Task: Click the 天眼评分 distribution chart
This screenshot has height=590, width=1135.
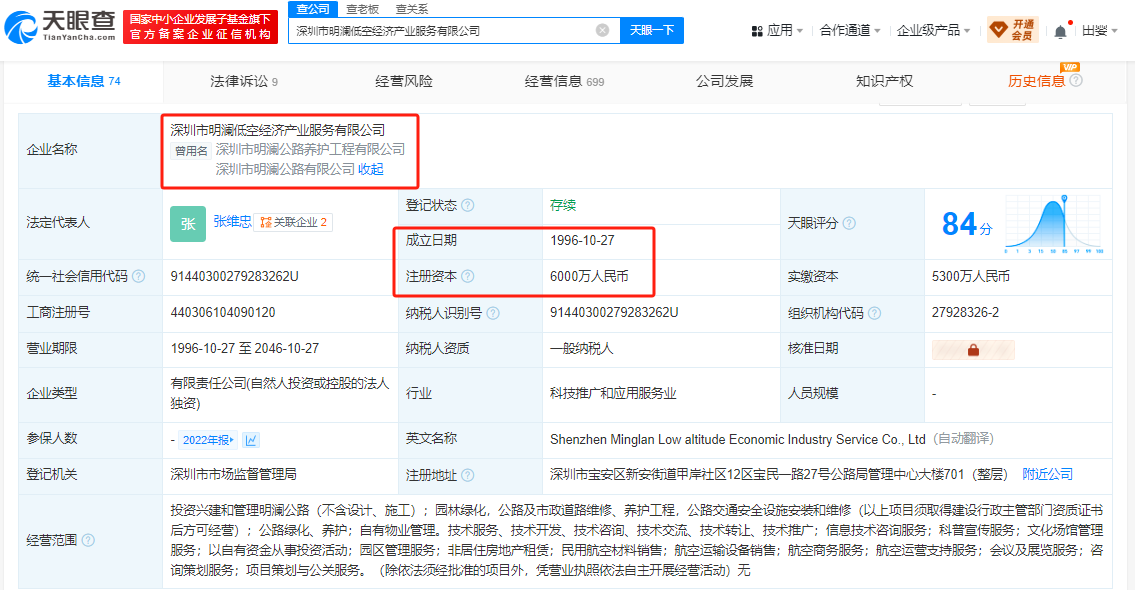Action: (x=1054, y=224)
